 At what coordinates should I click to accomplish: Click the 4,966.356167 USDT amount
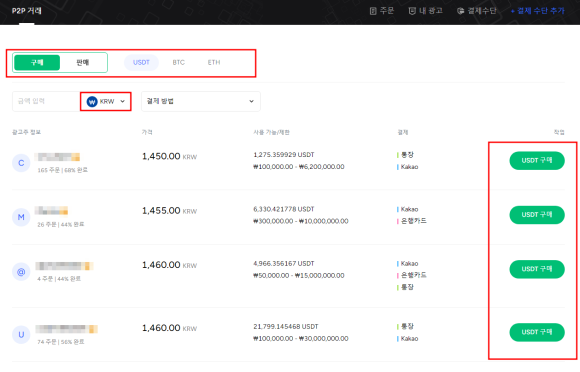tap(284, 264)
